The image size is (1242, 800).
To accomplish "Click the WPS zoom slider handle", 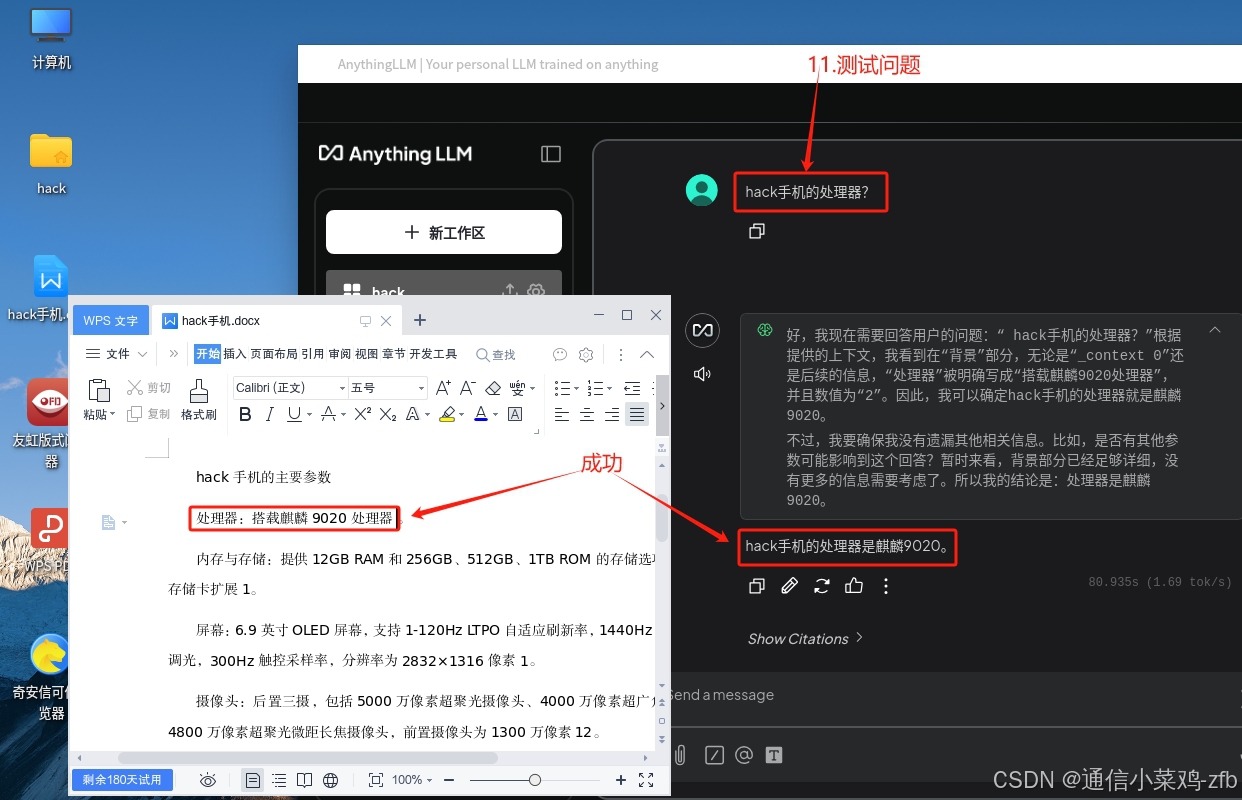I will (x=535, y=780).
